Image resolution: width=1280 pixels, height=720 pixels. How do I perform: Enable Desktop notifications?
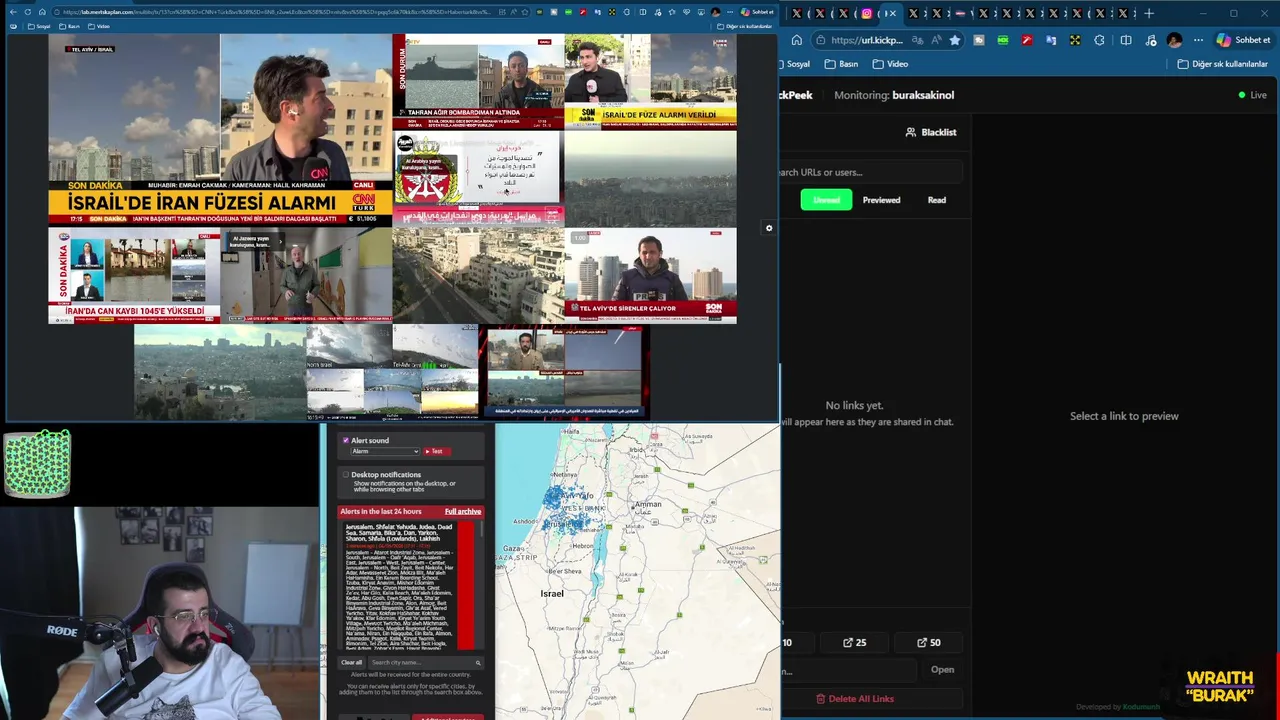[346, 475]
